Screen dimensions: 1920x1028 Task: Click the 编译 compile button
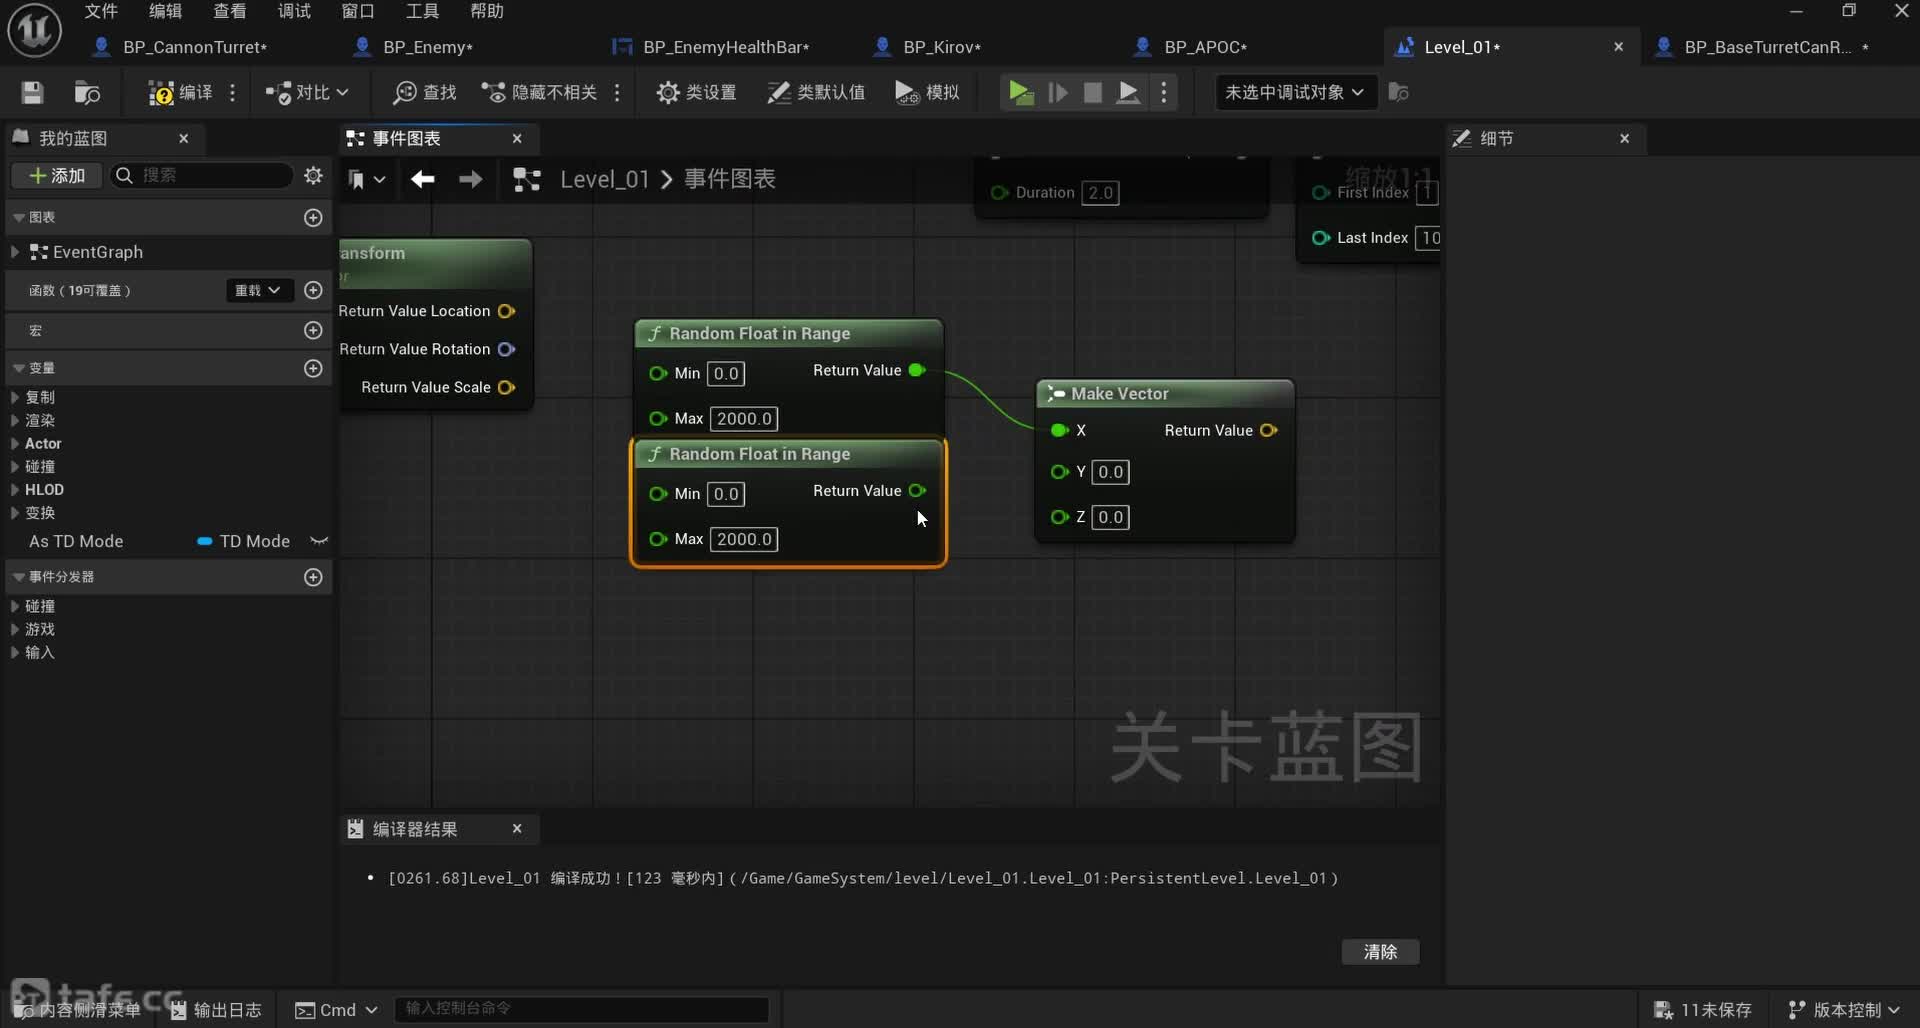(180, 93)
